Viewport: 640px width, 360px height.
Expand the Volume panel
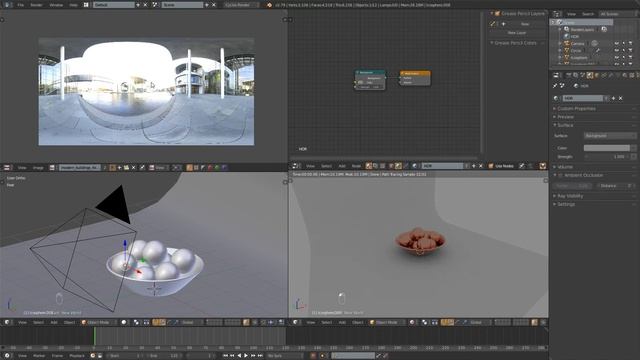(x=565, y=167)
